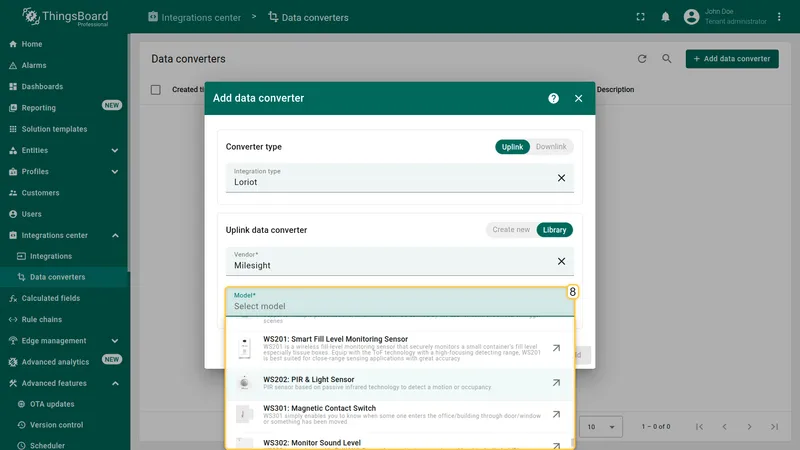The image size is (800, 450).
Task: Select Library converter option
Action: pyautogui.click(x=555, y=230)
